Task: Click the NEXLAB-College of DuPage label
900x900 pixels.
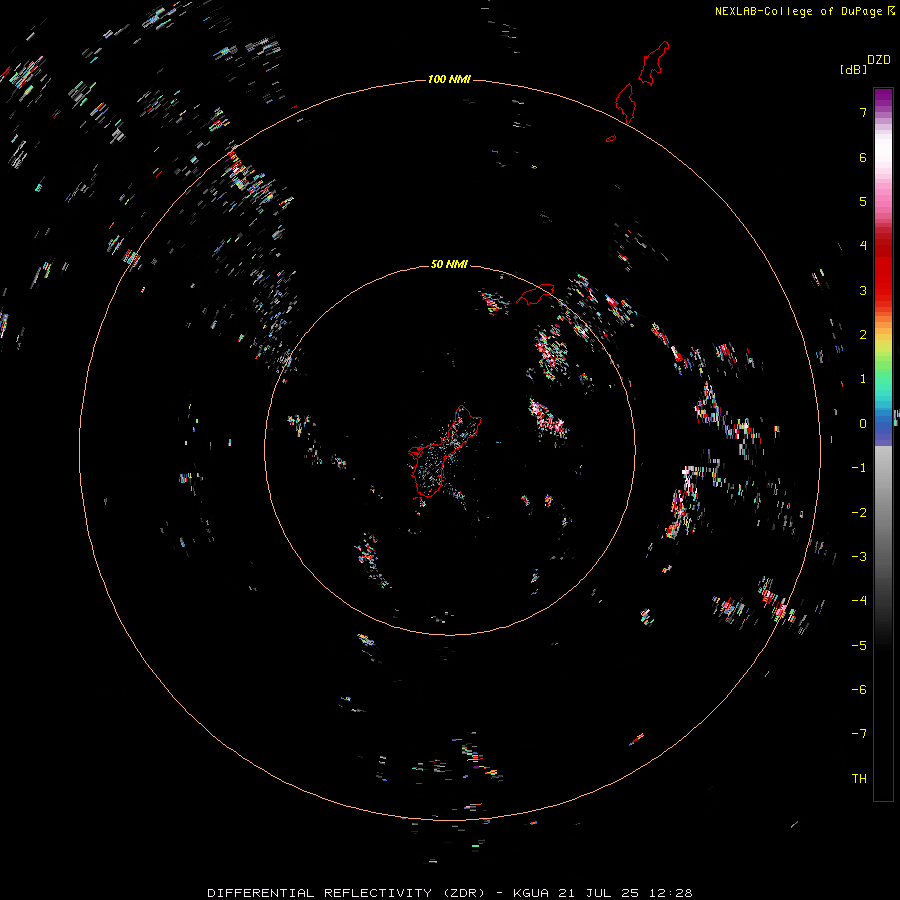Action: (x=799, y=11)
